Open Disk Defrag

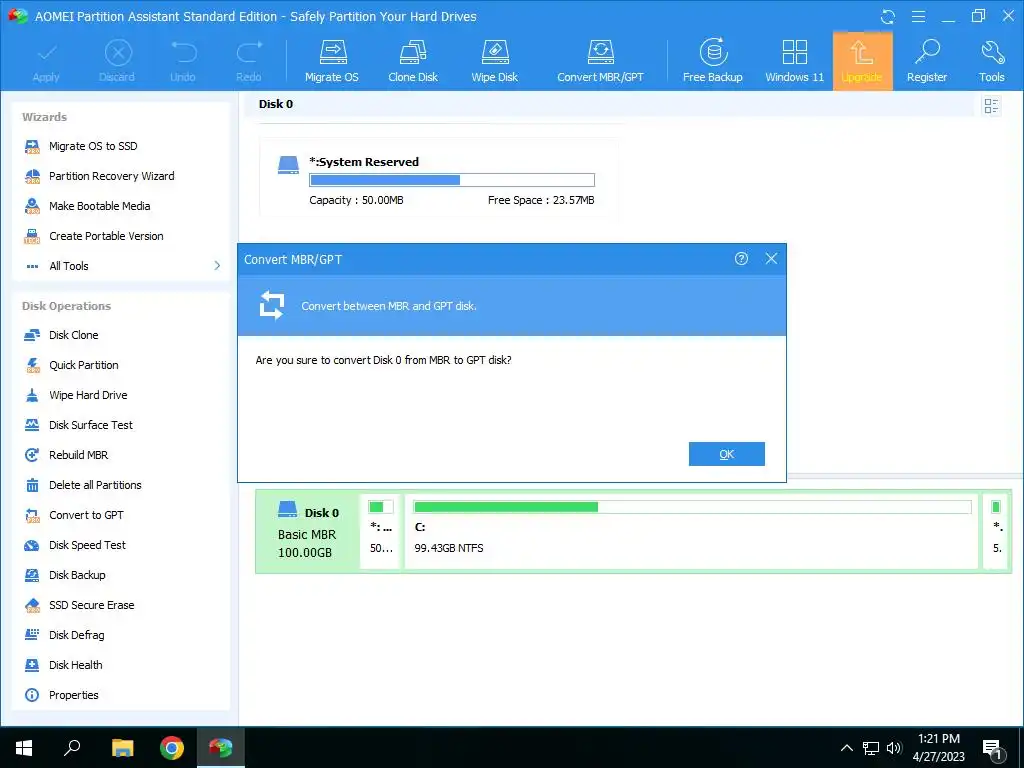tap(76, 635)
